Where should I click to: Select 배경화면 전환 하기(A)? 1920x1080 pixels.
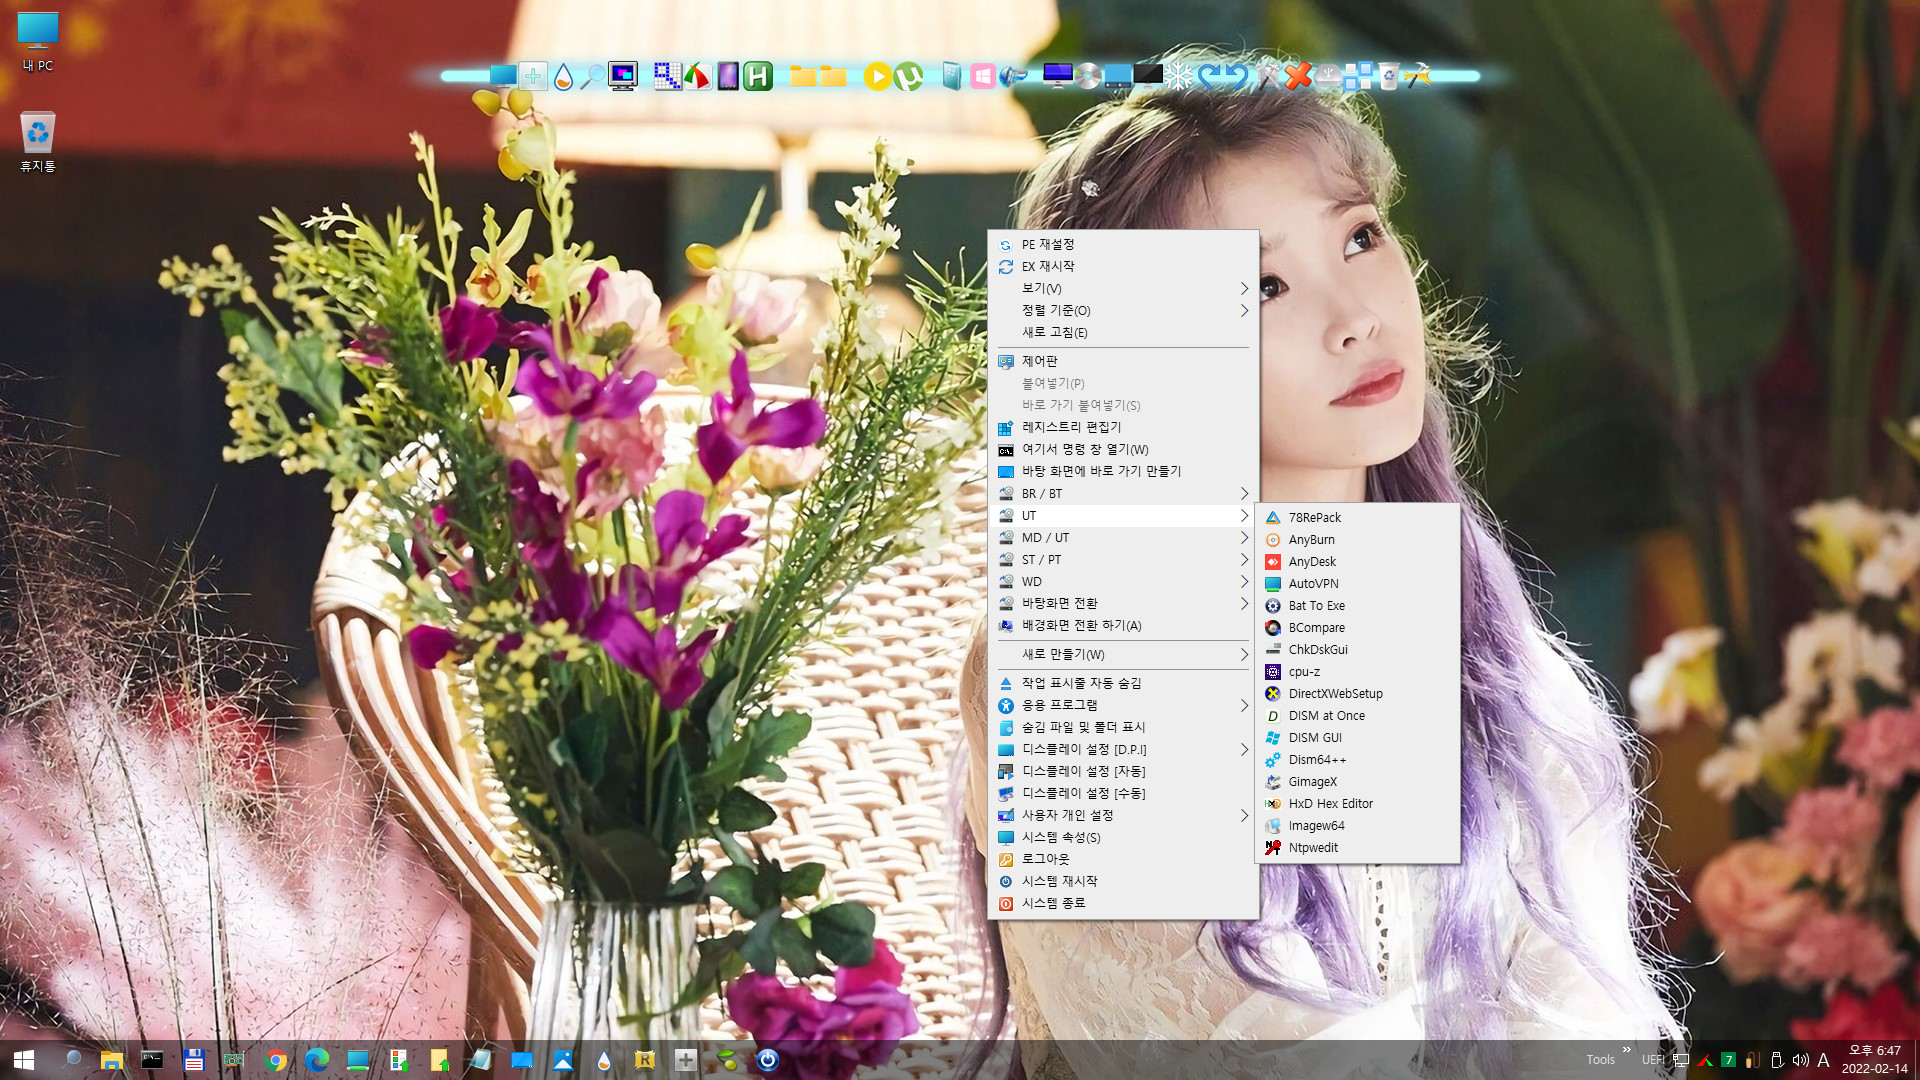tap(1123, 625)
